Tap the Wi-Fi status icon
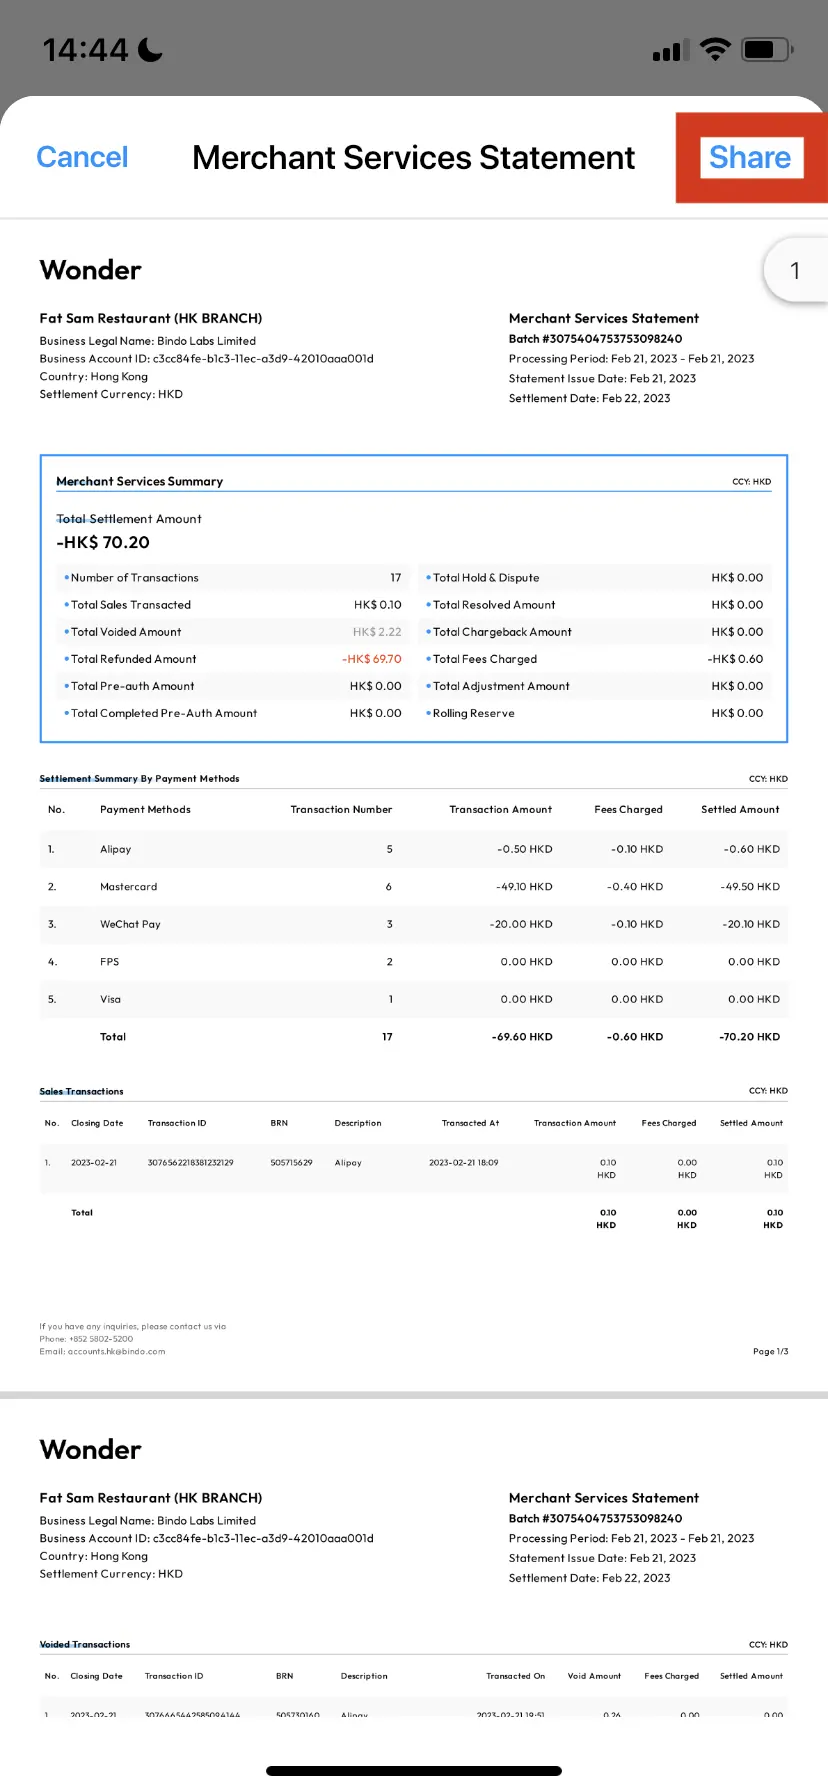The width and height of the screenshot is (828, 1792). click(715, 49)
